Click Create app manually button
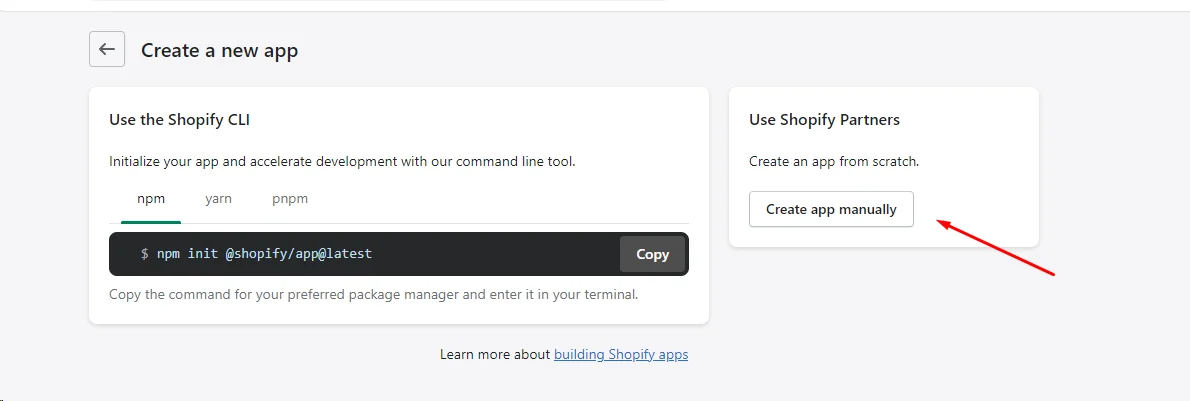Screen dimensions: 1190x401 click(x=831, y=209)
